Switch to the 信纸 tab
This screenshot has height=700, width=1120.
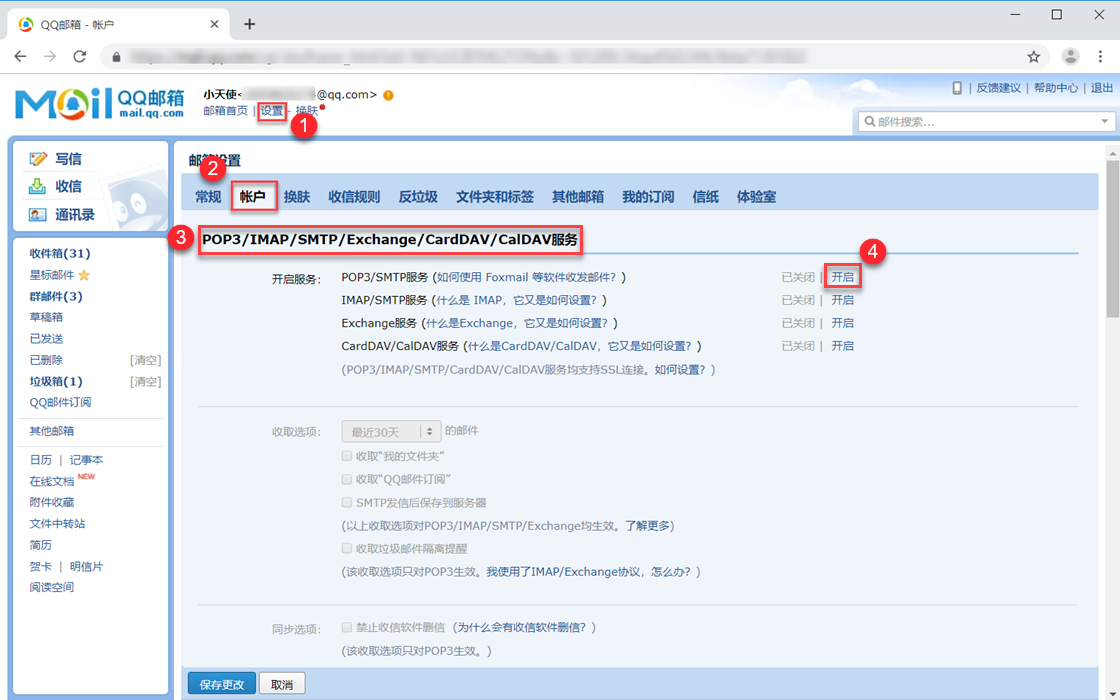tap(706, 196)
